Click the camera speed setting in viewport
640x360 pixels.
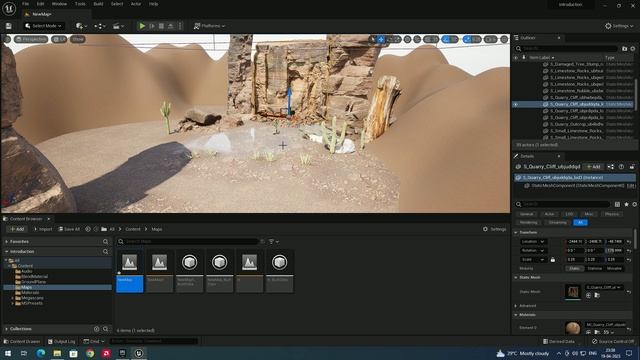490,40
